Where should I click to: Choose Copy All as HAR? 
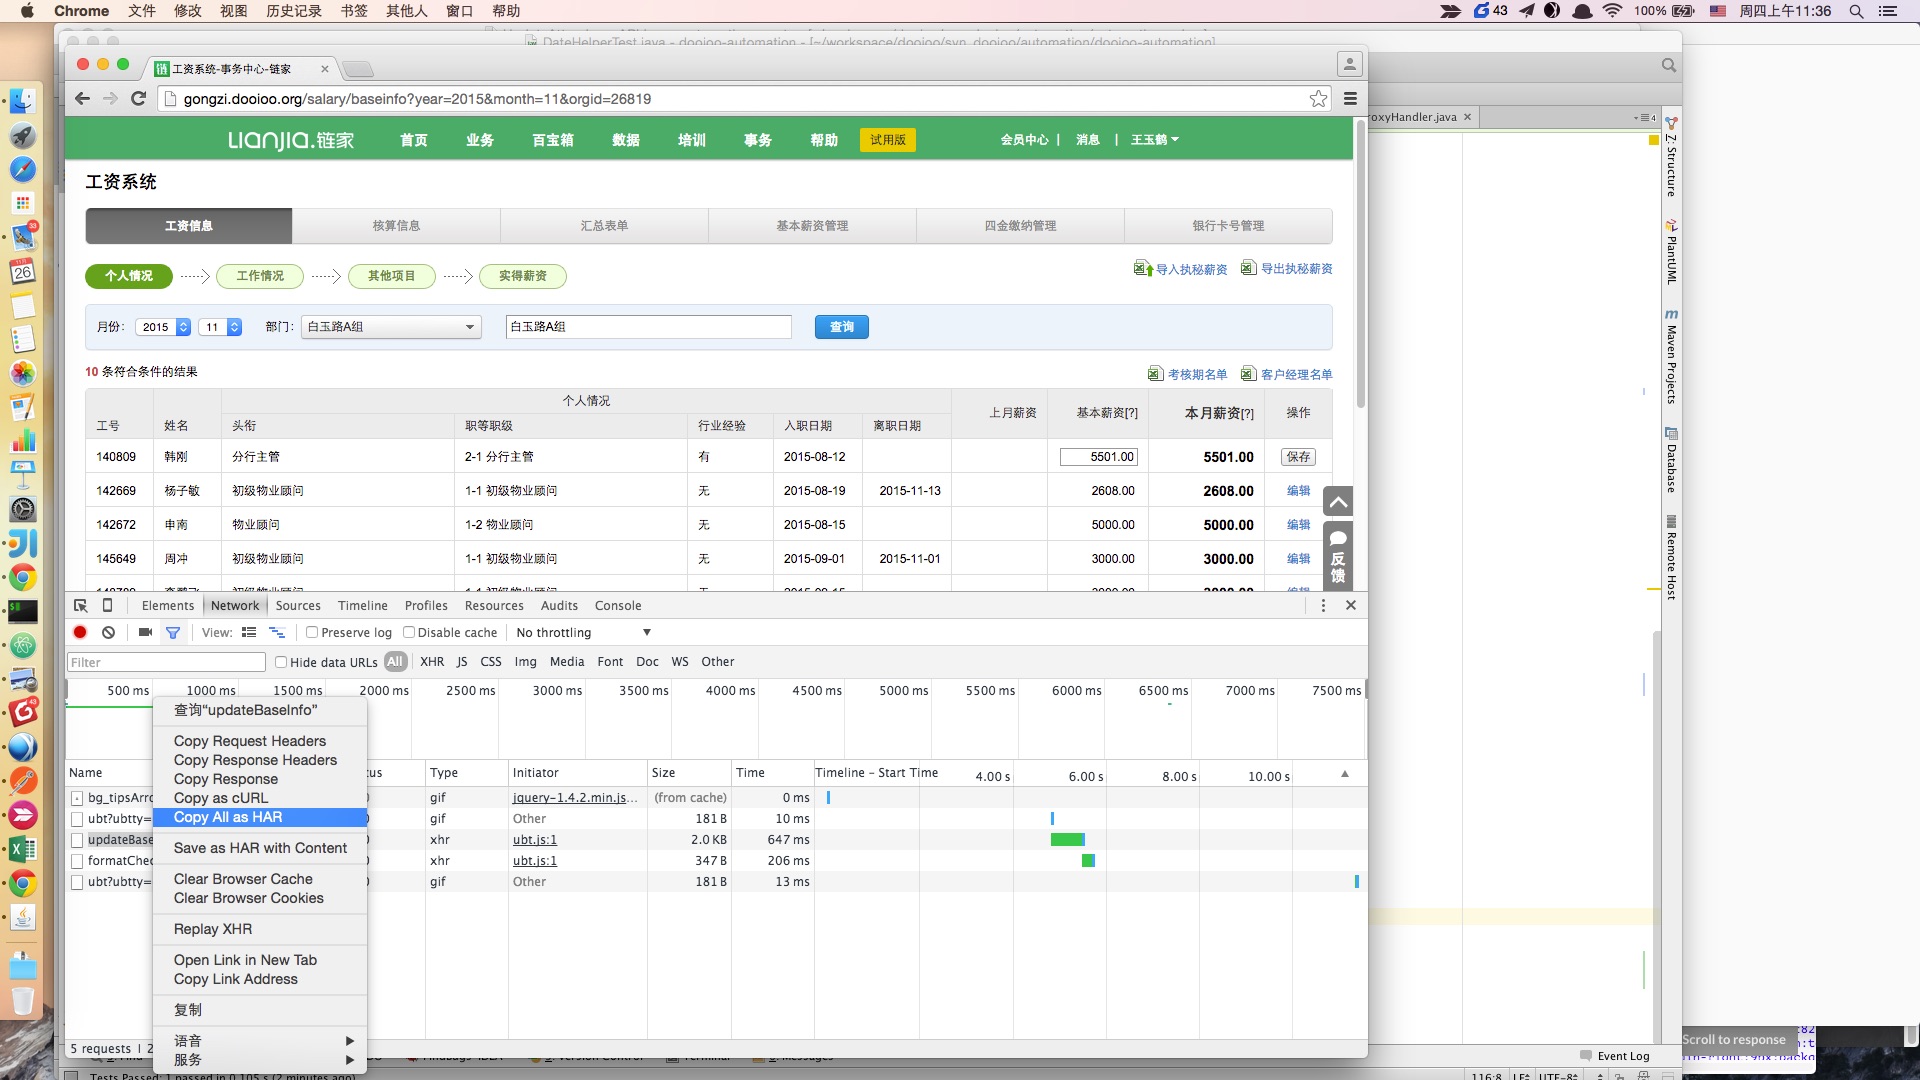coord(260,817)
